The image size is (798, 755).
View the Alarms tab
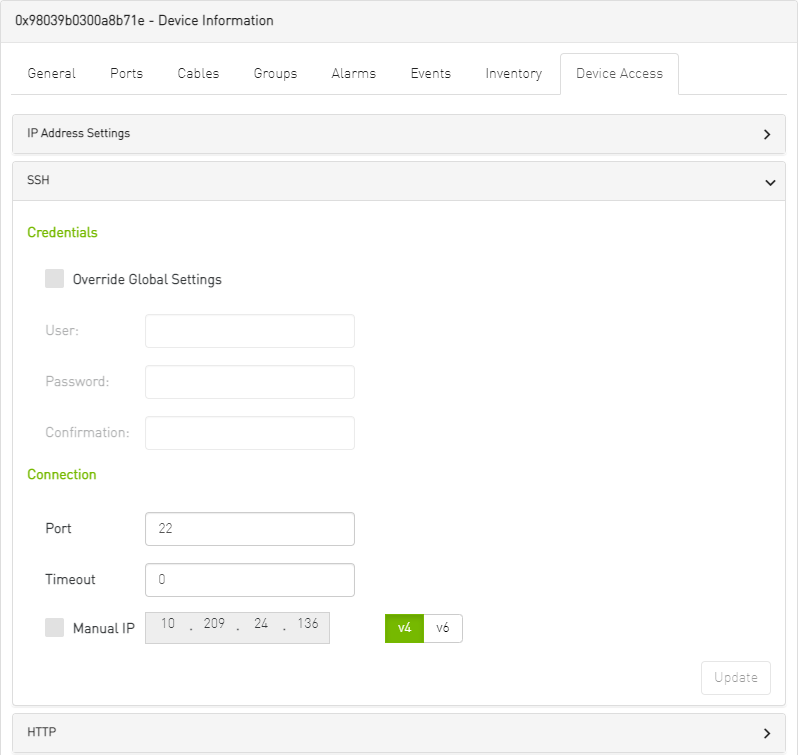[354, 74]
